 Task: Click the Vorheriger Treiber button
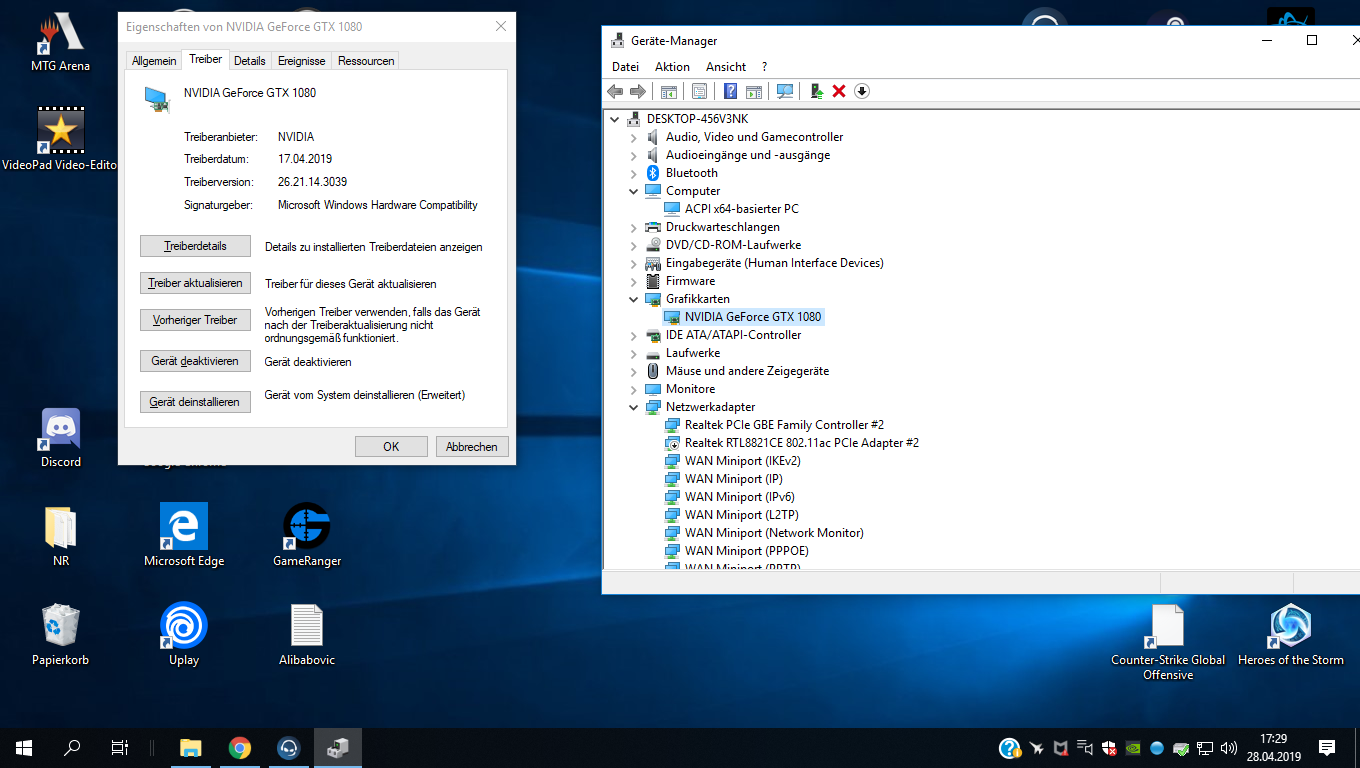click(195, 320)
